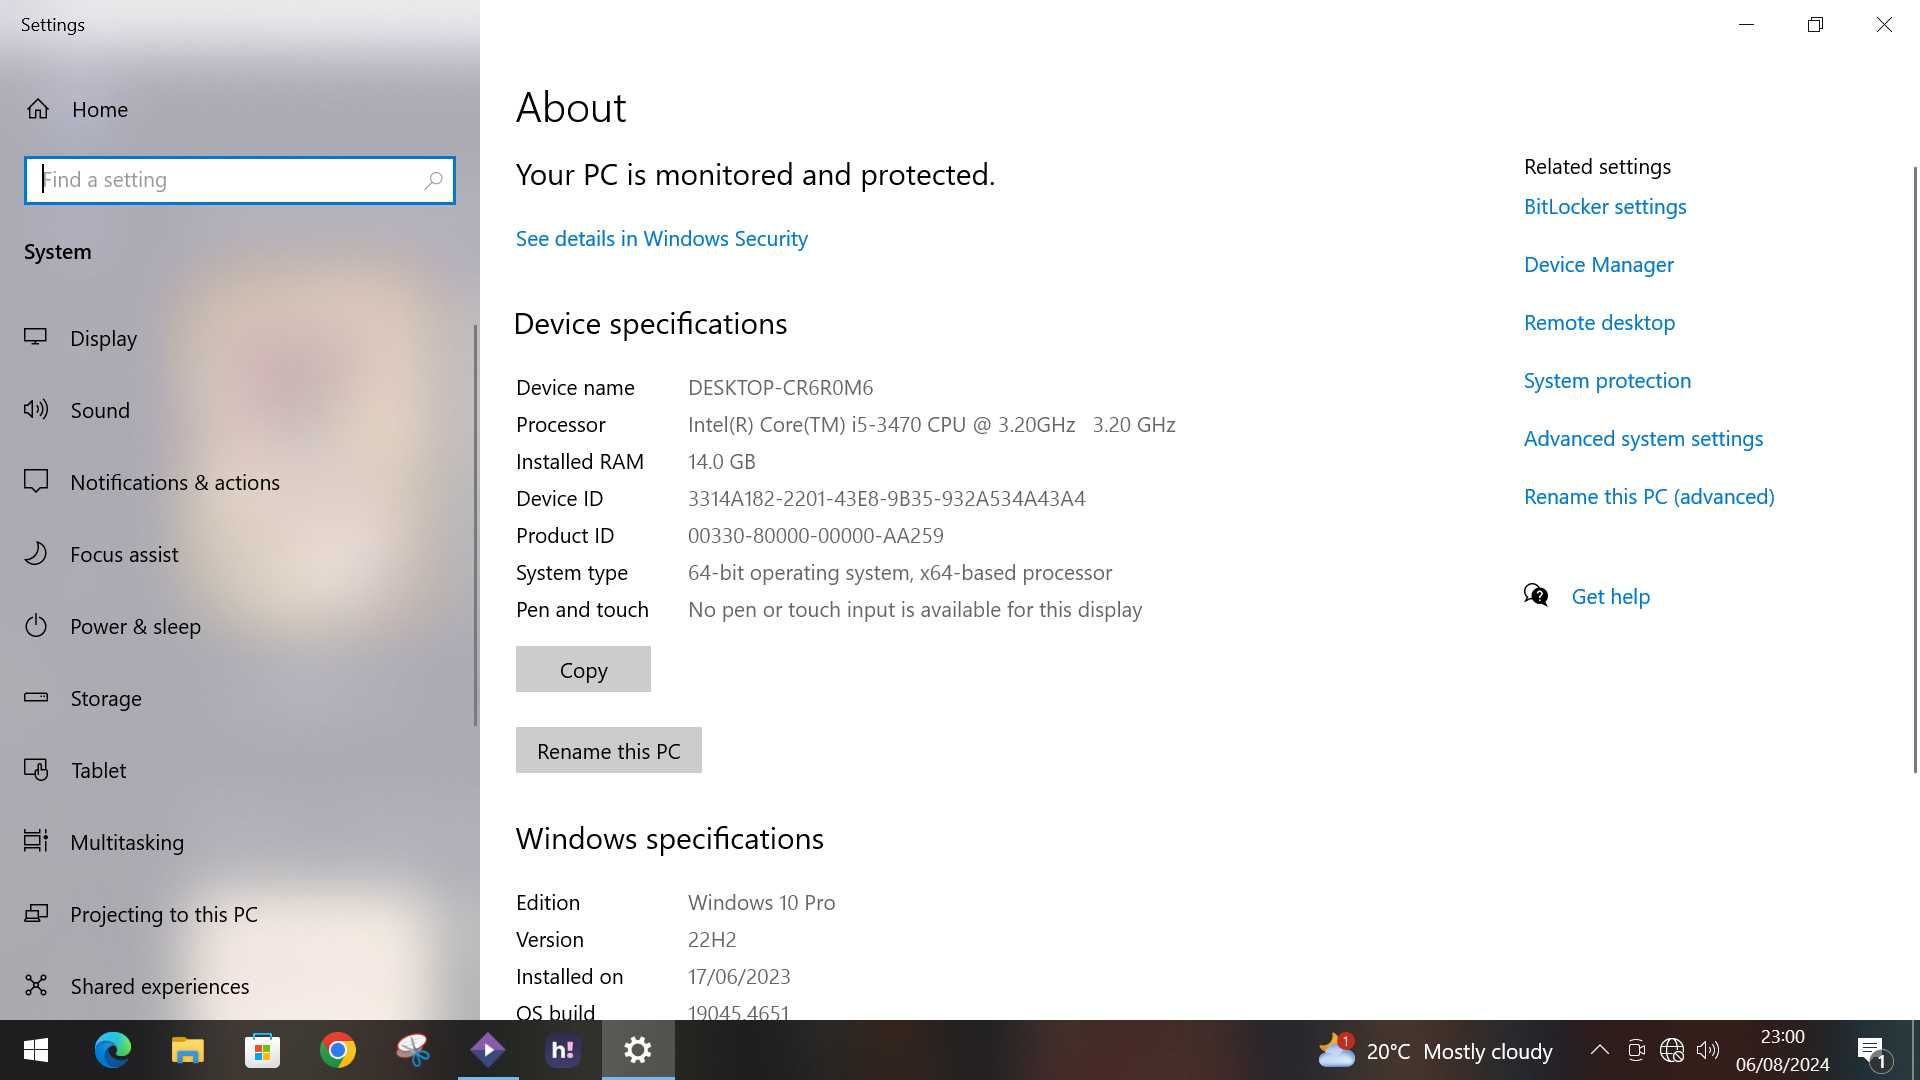
Task: Open Snipping Tool from taskbar
Action: pos(413,1050)
